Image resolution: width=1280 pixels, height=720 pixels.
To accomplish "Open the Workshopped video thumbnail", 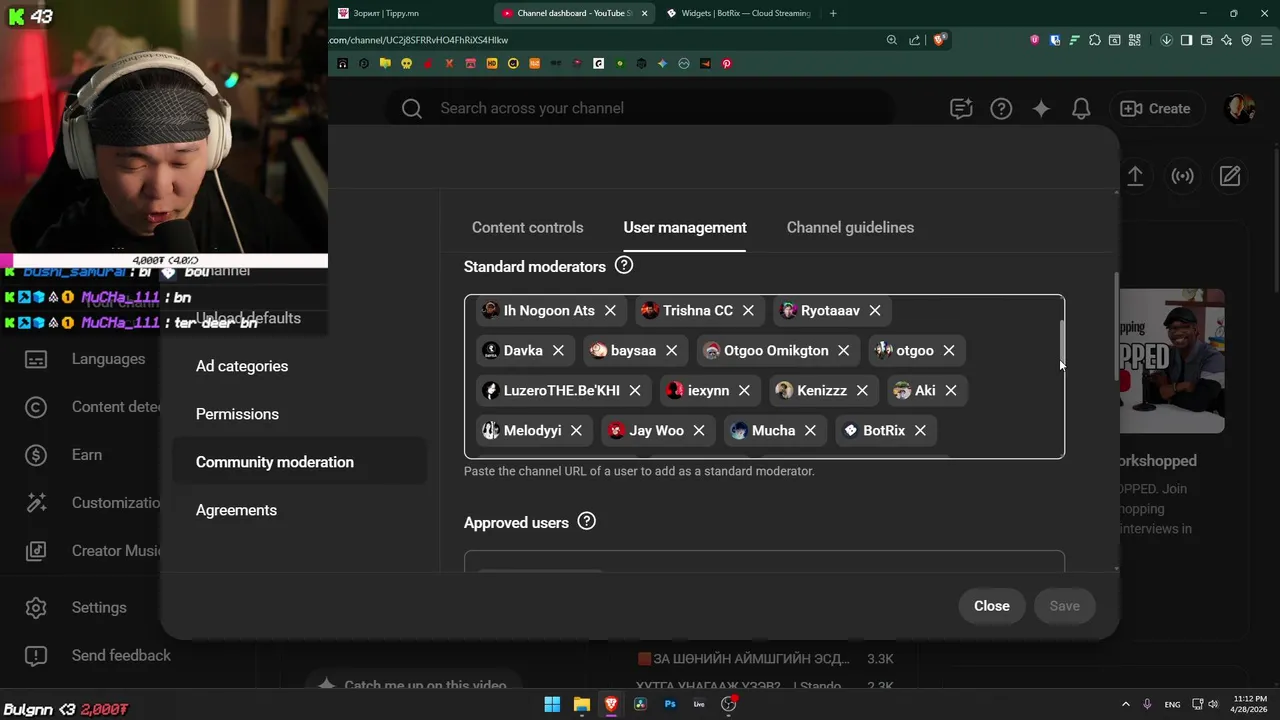I will point(1171,361).
